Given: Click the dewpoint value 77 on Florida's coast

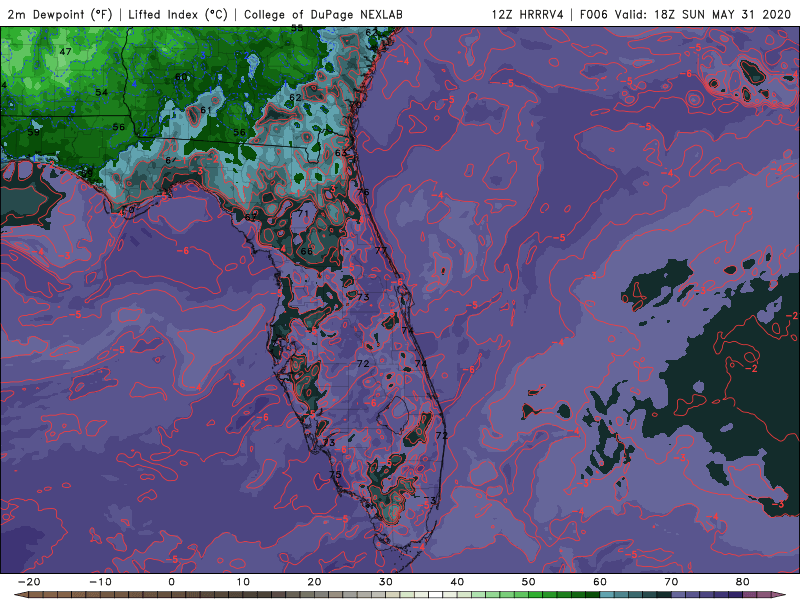Looking at the screenshot, I should point(381,251).
